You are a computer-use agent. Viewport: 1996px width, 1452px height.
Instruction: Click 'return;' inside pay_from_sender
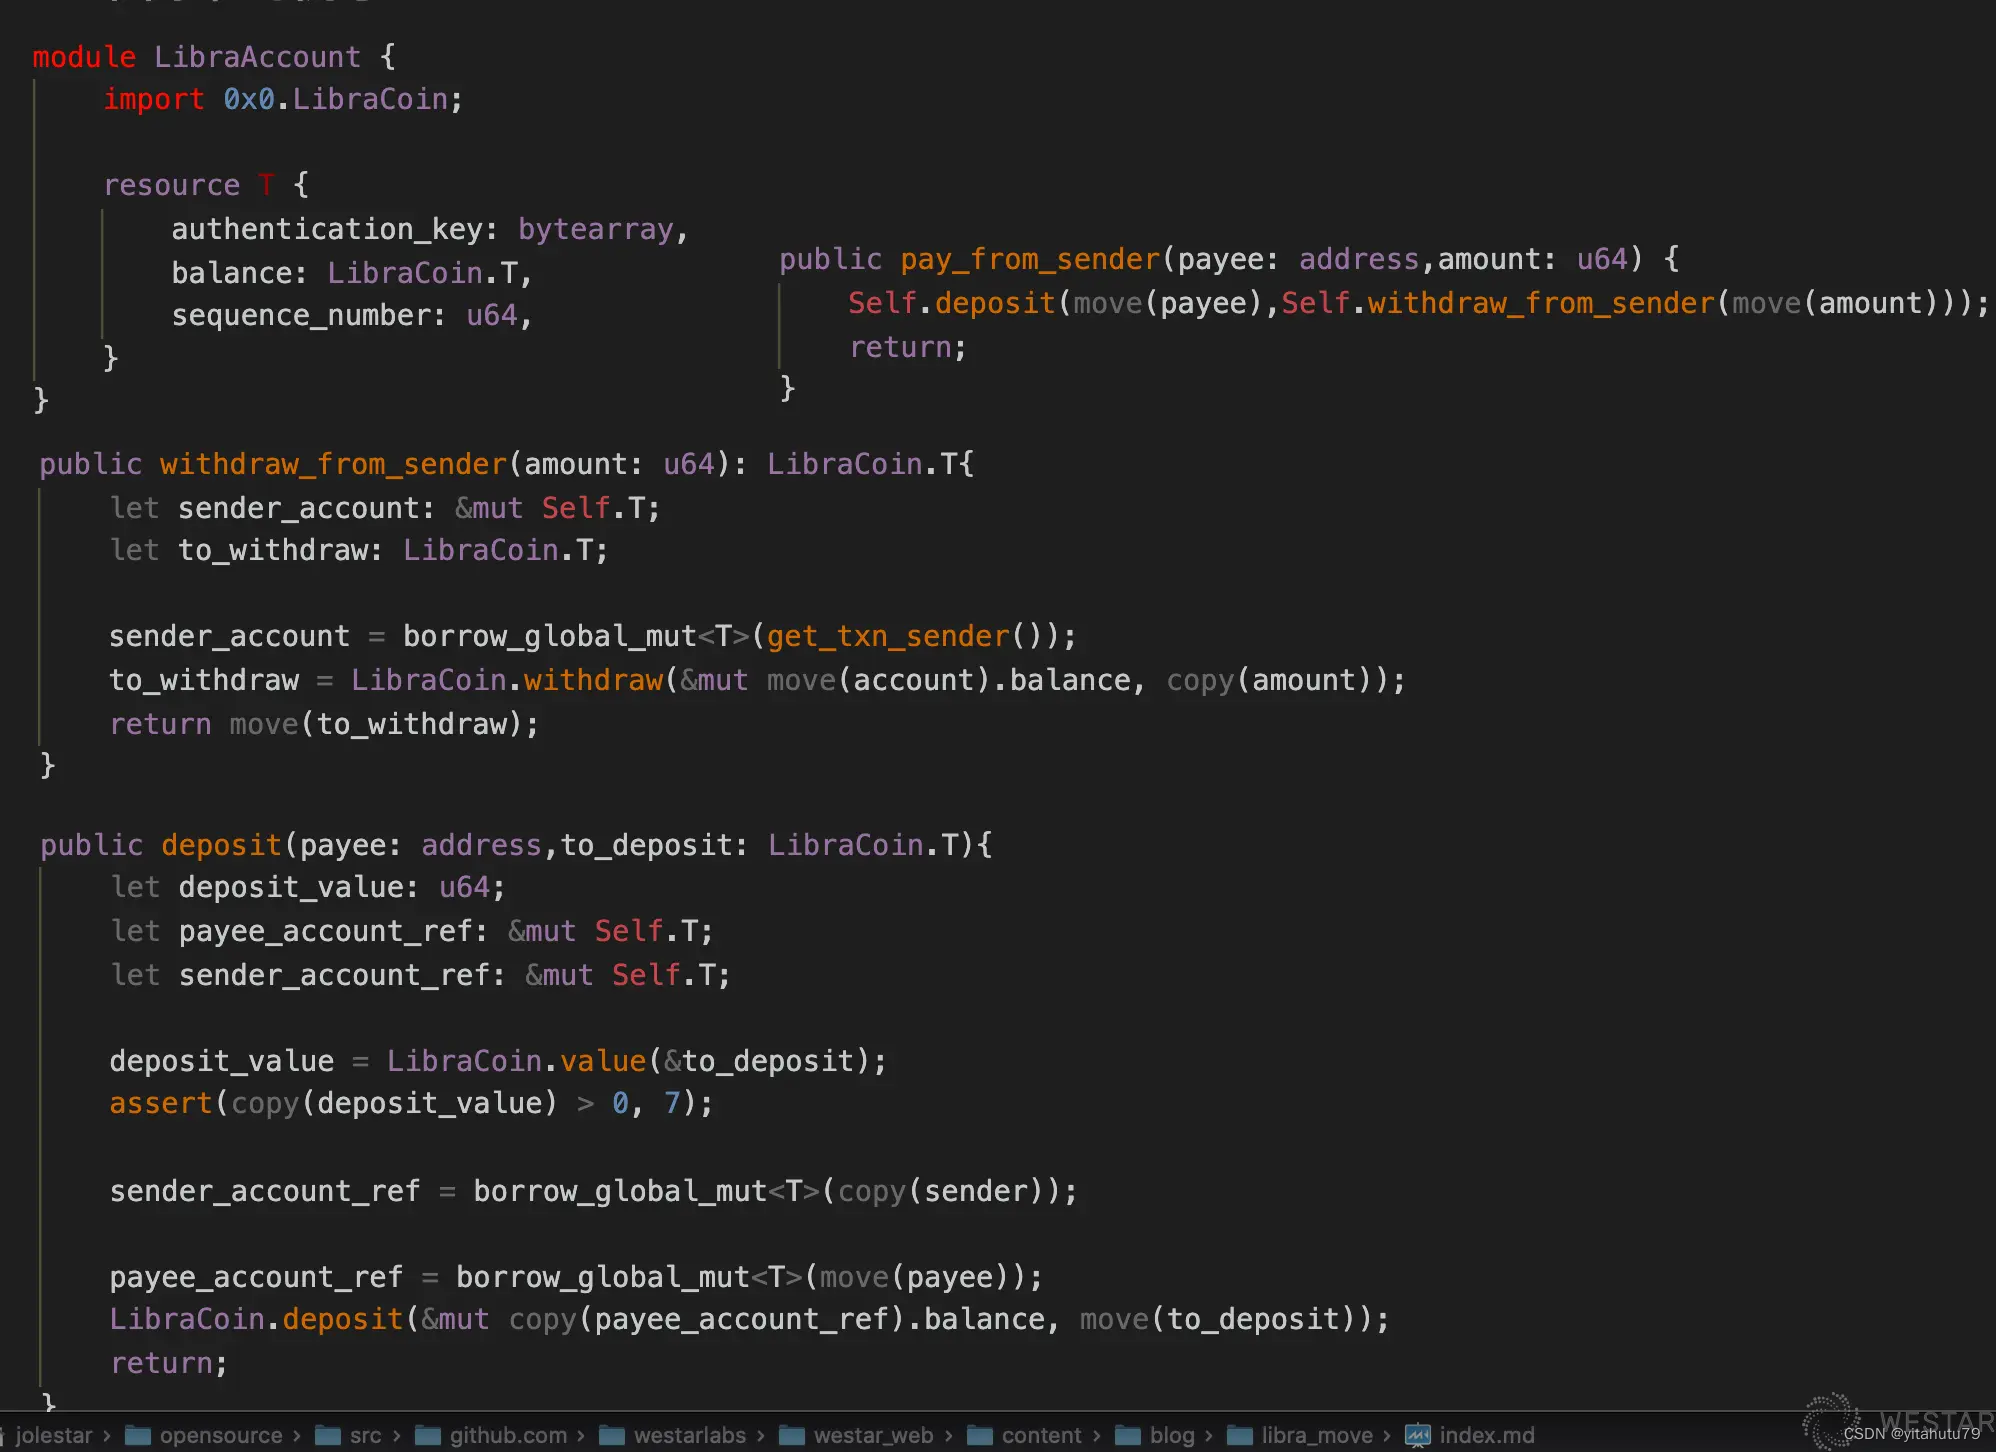pos(908,347)
